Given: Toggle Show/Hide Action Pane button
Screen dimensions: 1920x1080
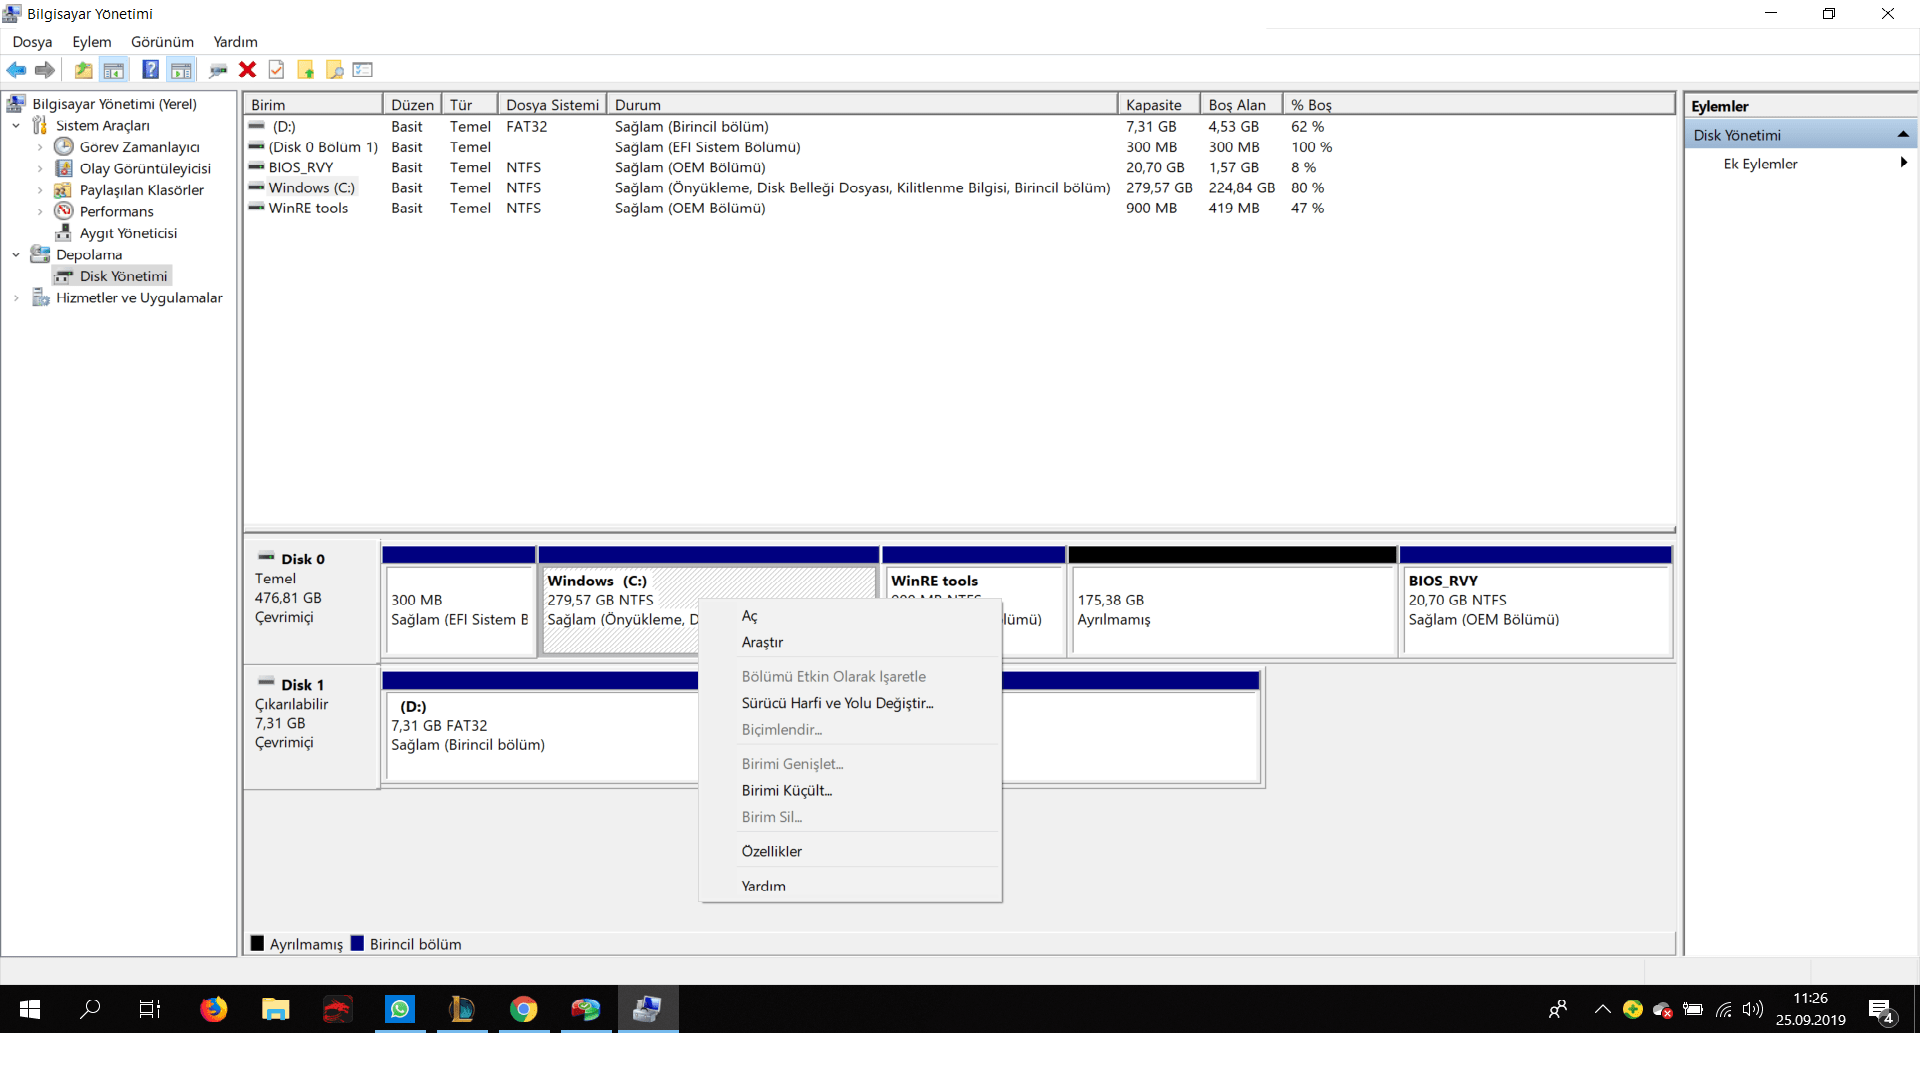Looking at the screenshot, I should (x=181, y=70).
